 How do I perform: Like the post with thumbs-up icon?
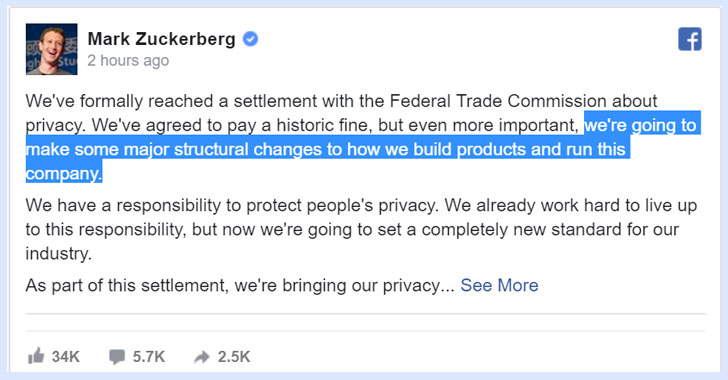36,356
